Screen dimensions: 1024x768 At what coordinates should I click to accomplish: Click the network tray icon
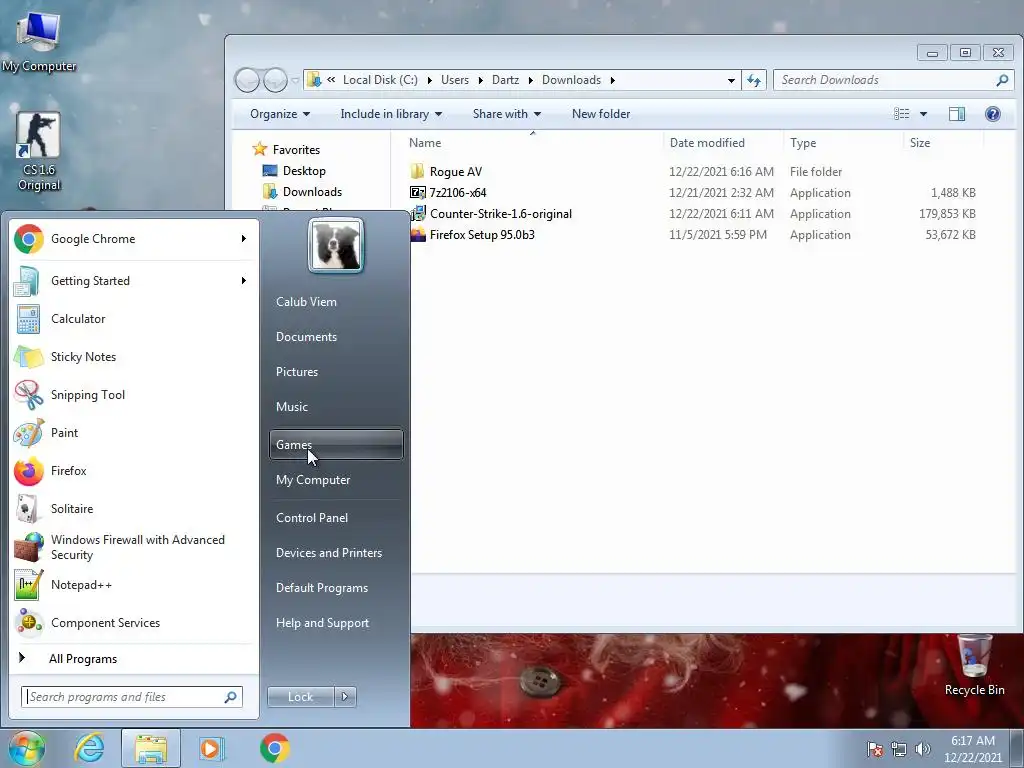coord(899,749)
